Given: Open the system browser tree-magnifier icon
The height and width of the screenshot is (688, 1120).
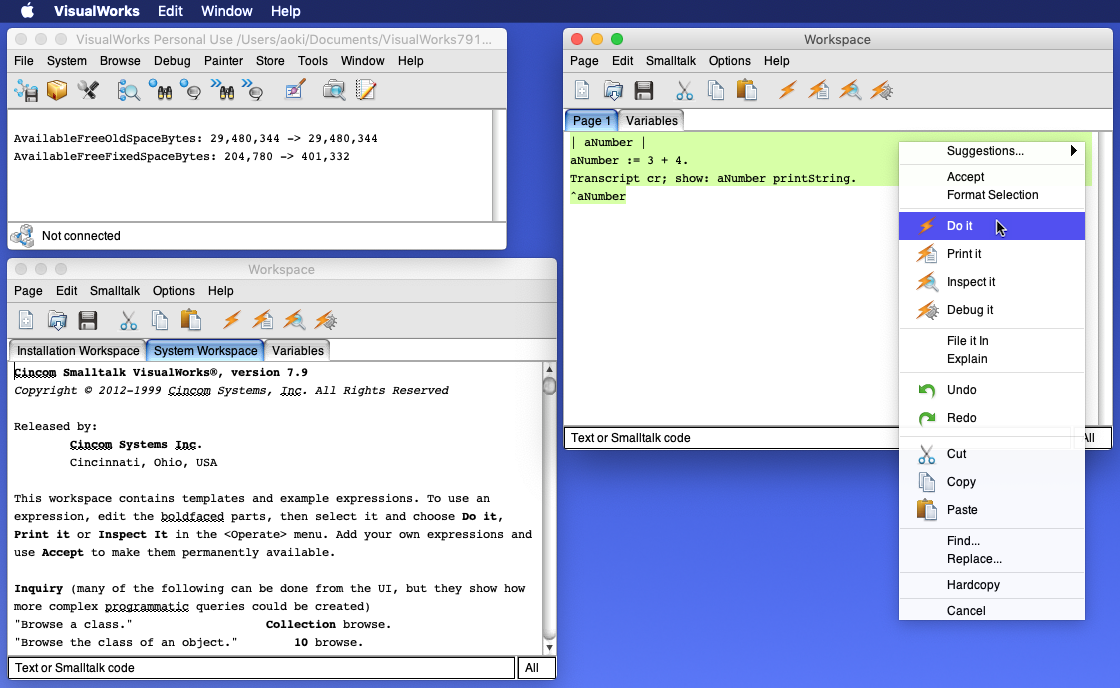Looking at the screenshot, I should point(129,91).
